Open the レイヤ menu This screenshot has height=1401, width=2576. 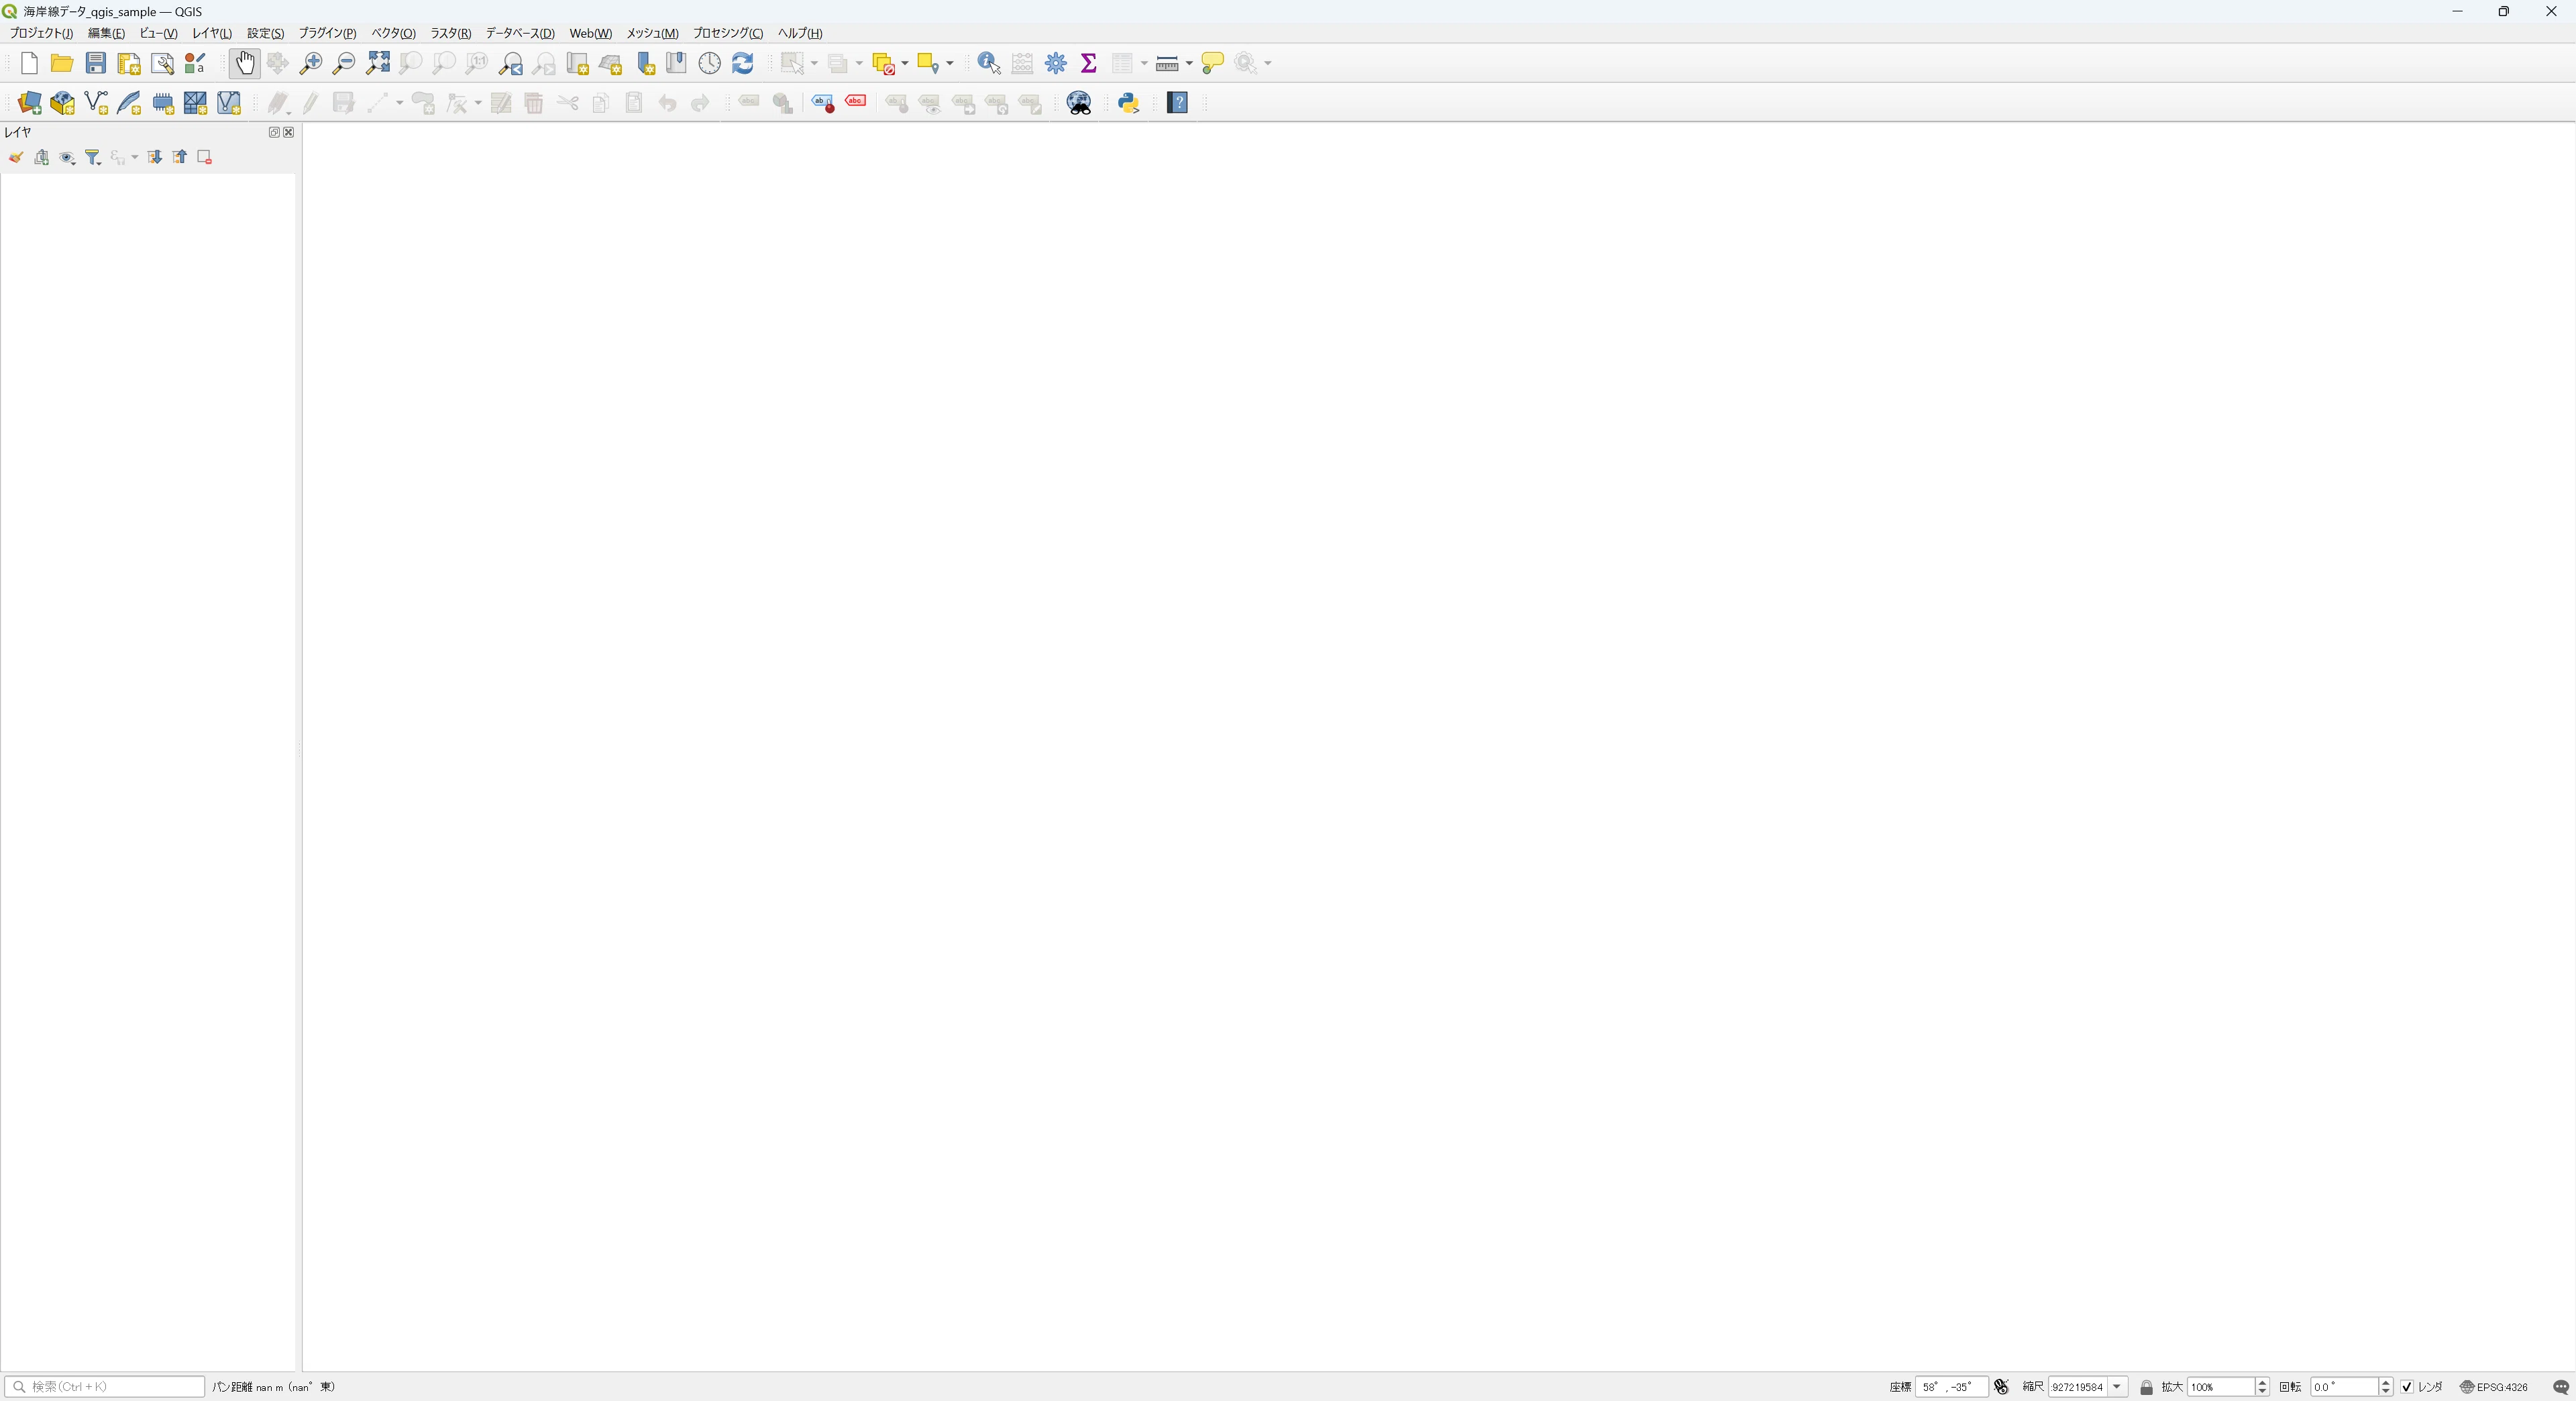[212, 33]
